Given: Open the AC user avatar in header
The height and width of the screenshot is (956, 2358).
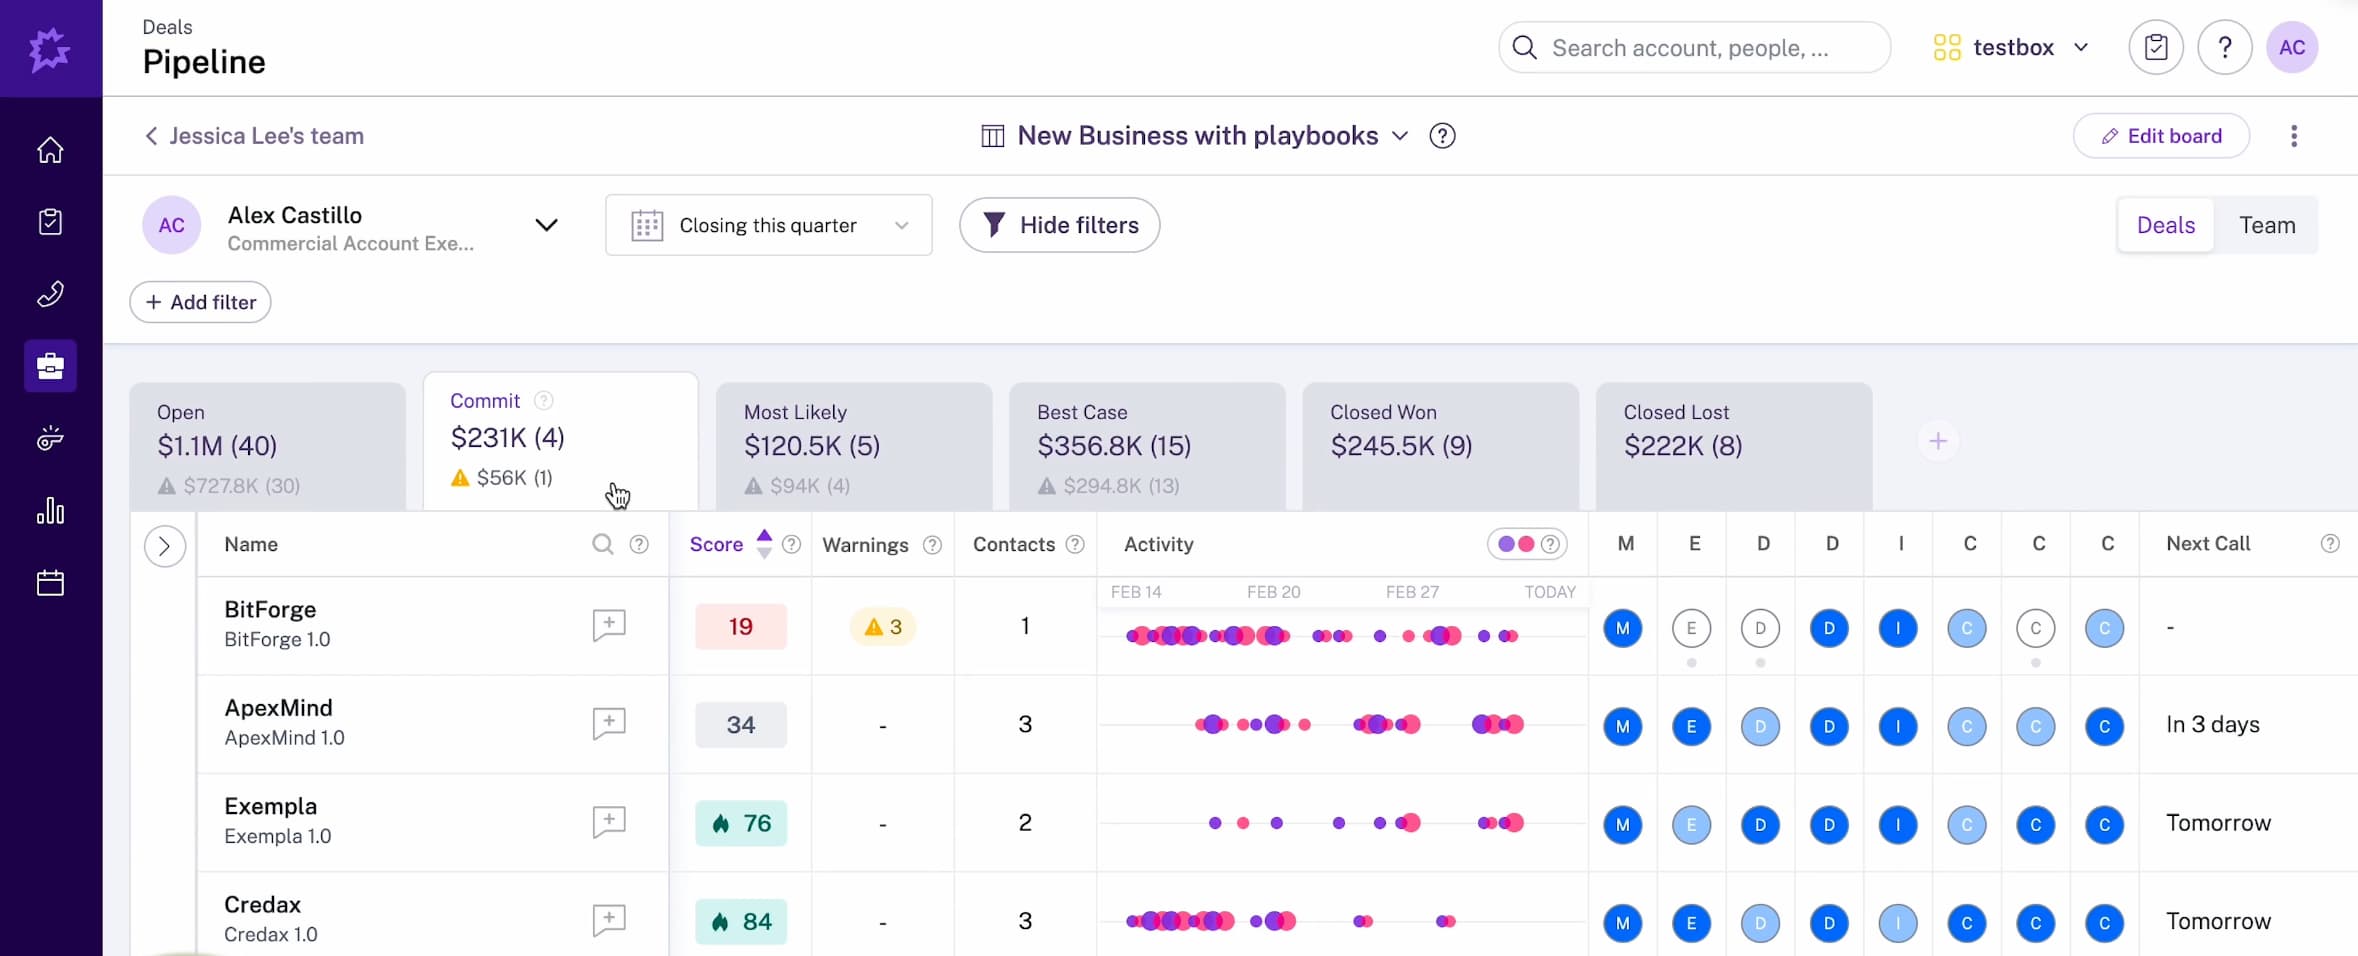Looking at the screenshot, I should pos(2292,47).
